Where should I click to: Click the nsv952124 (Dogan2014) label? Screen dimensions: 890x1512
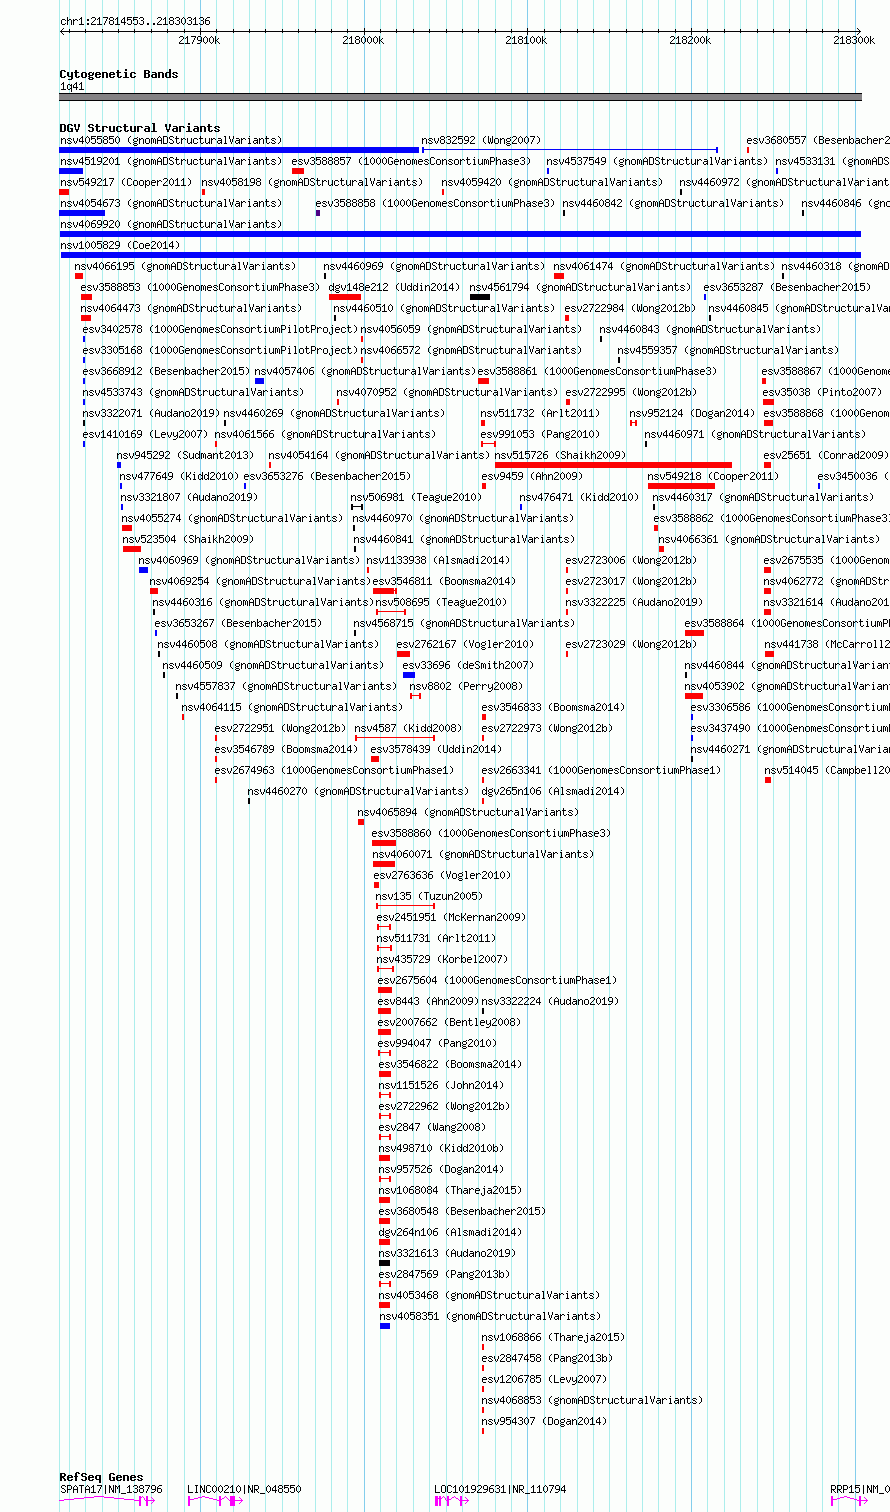[692, 413]
